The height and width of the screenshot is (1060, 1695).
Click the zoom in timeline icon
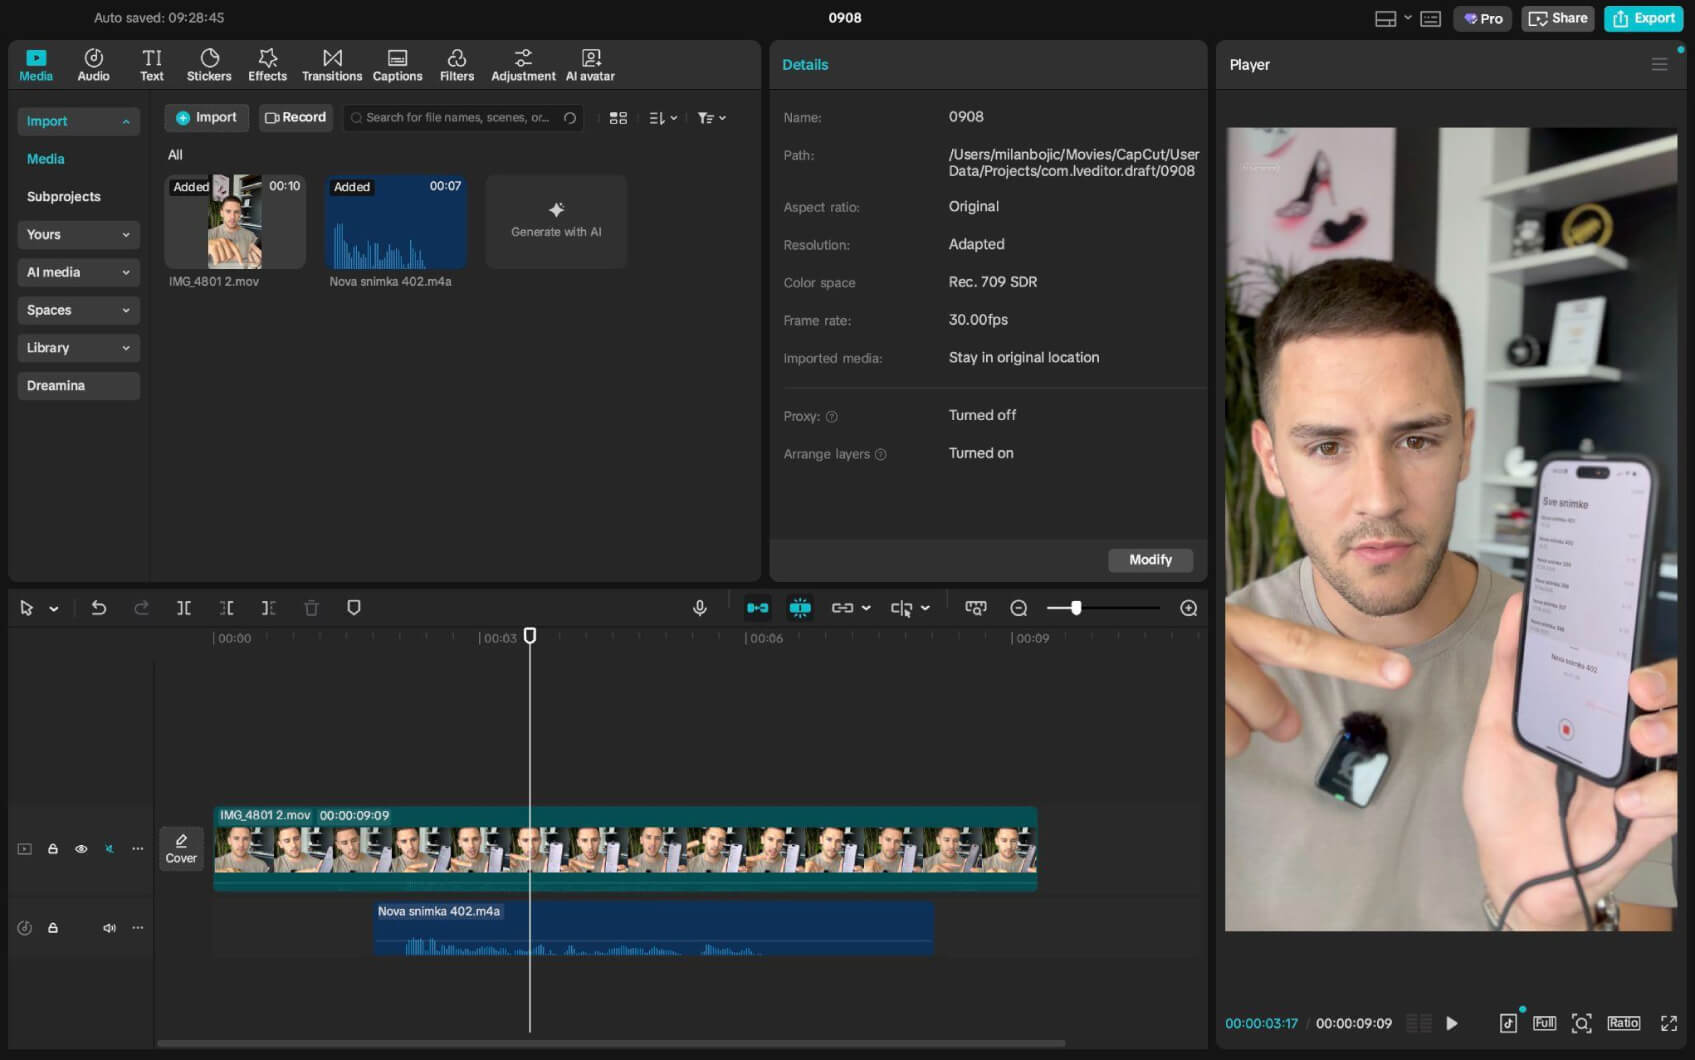(x=1189, y=608)
